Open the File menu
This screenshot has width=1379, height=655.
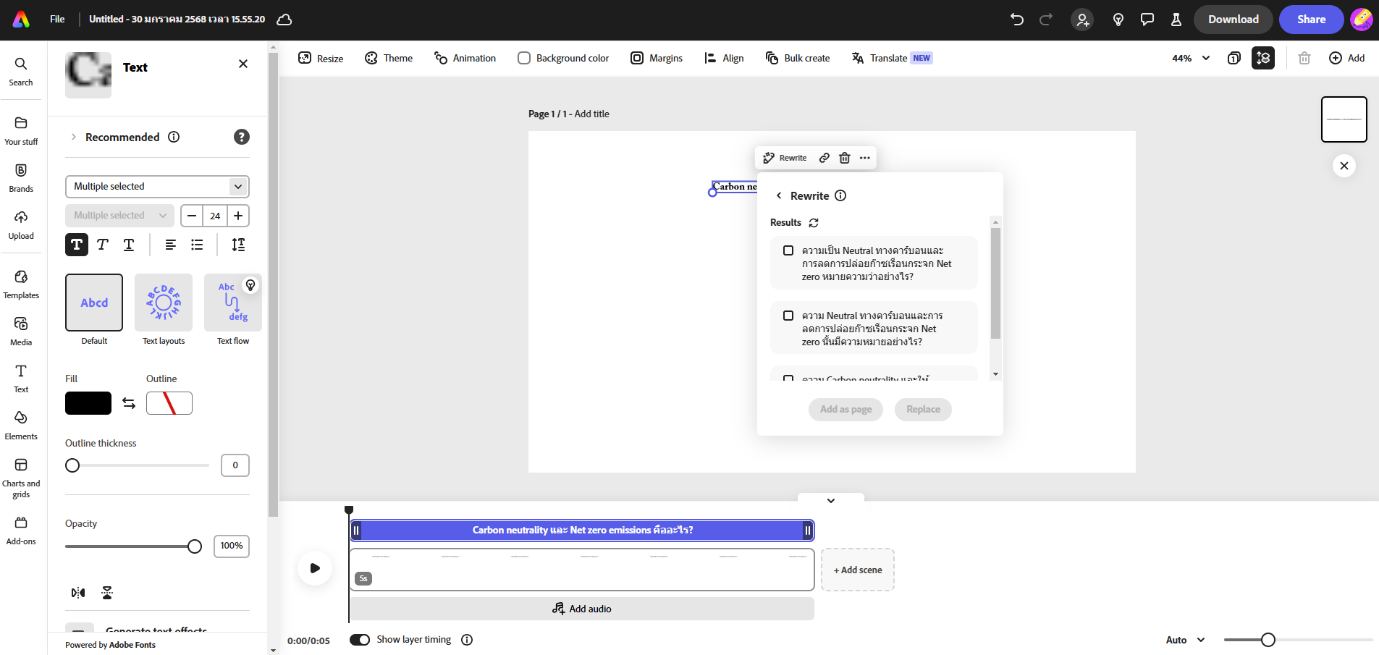click(57, 19)
